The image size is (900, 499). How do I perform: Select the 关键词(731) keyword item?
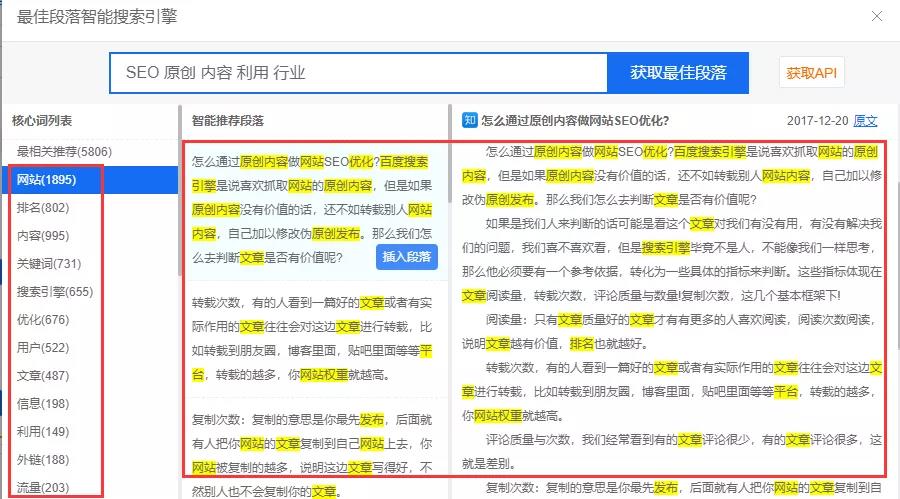(x=48, y=264)
